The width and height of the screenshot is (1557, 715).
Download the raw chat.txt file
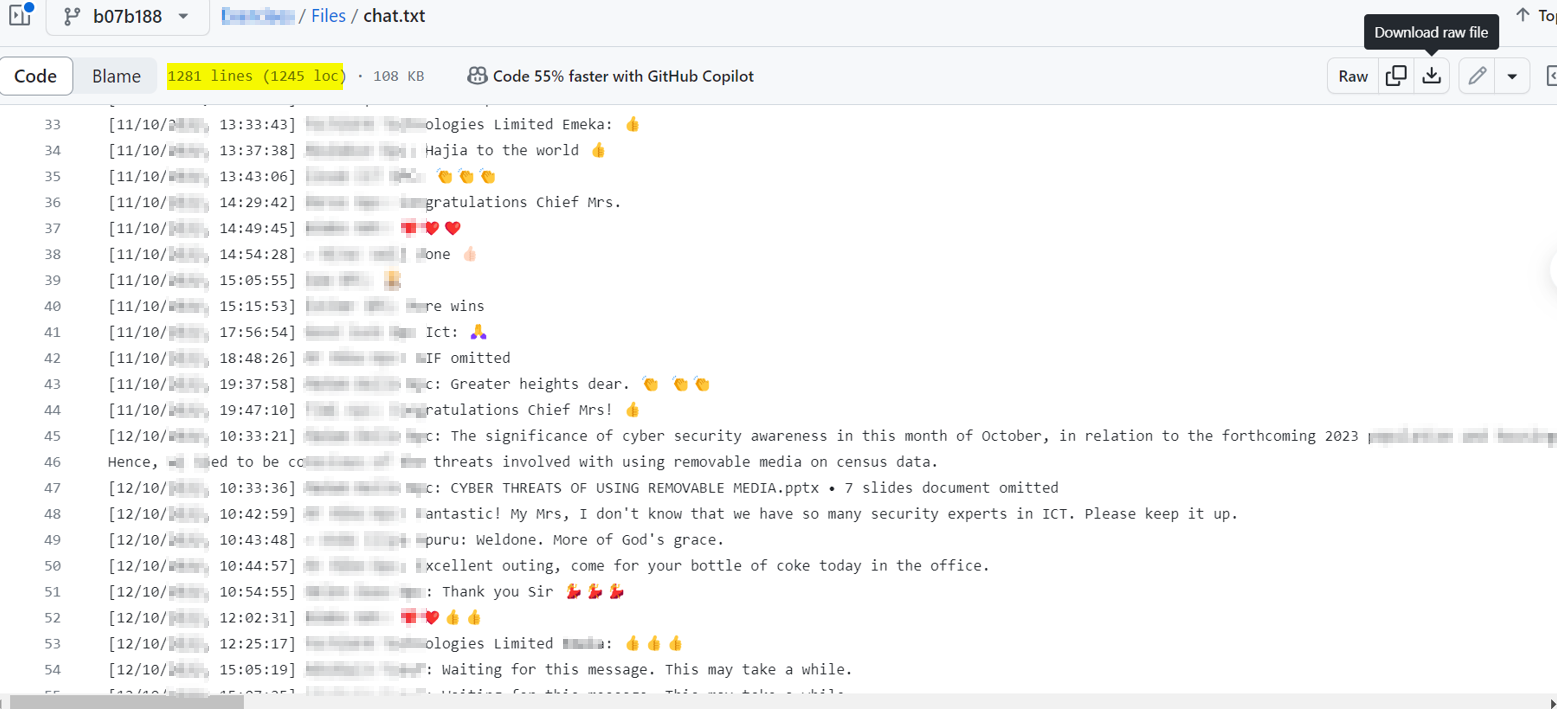tap(1431, 75)
